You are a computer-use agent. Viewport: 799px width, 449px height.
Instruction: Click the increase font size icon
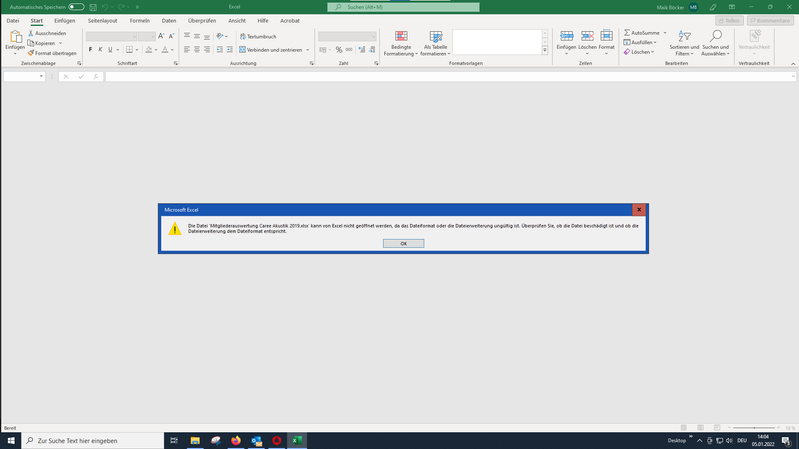pos(161,36)
